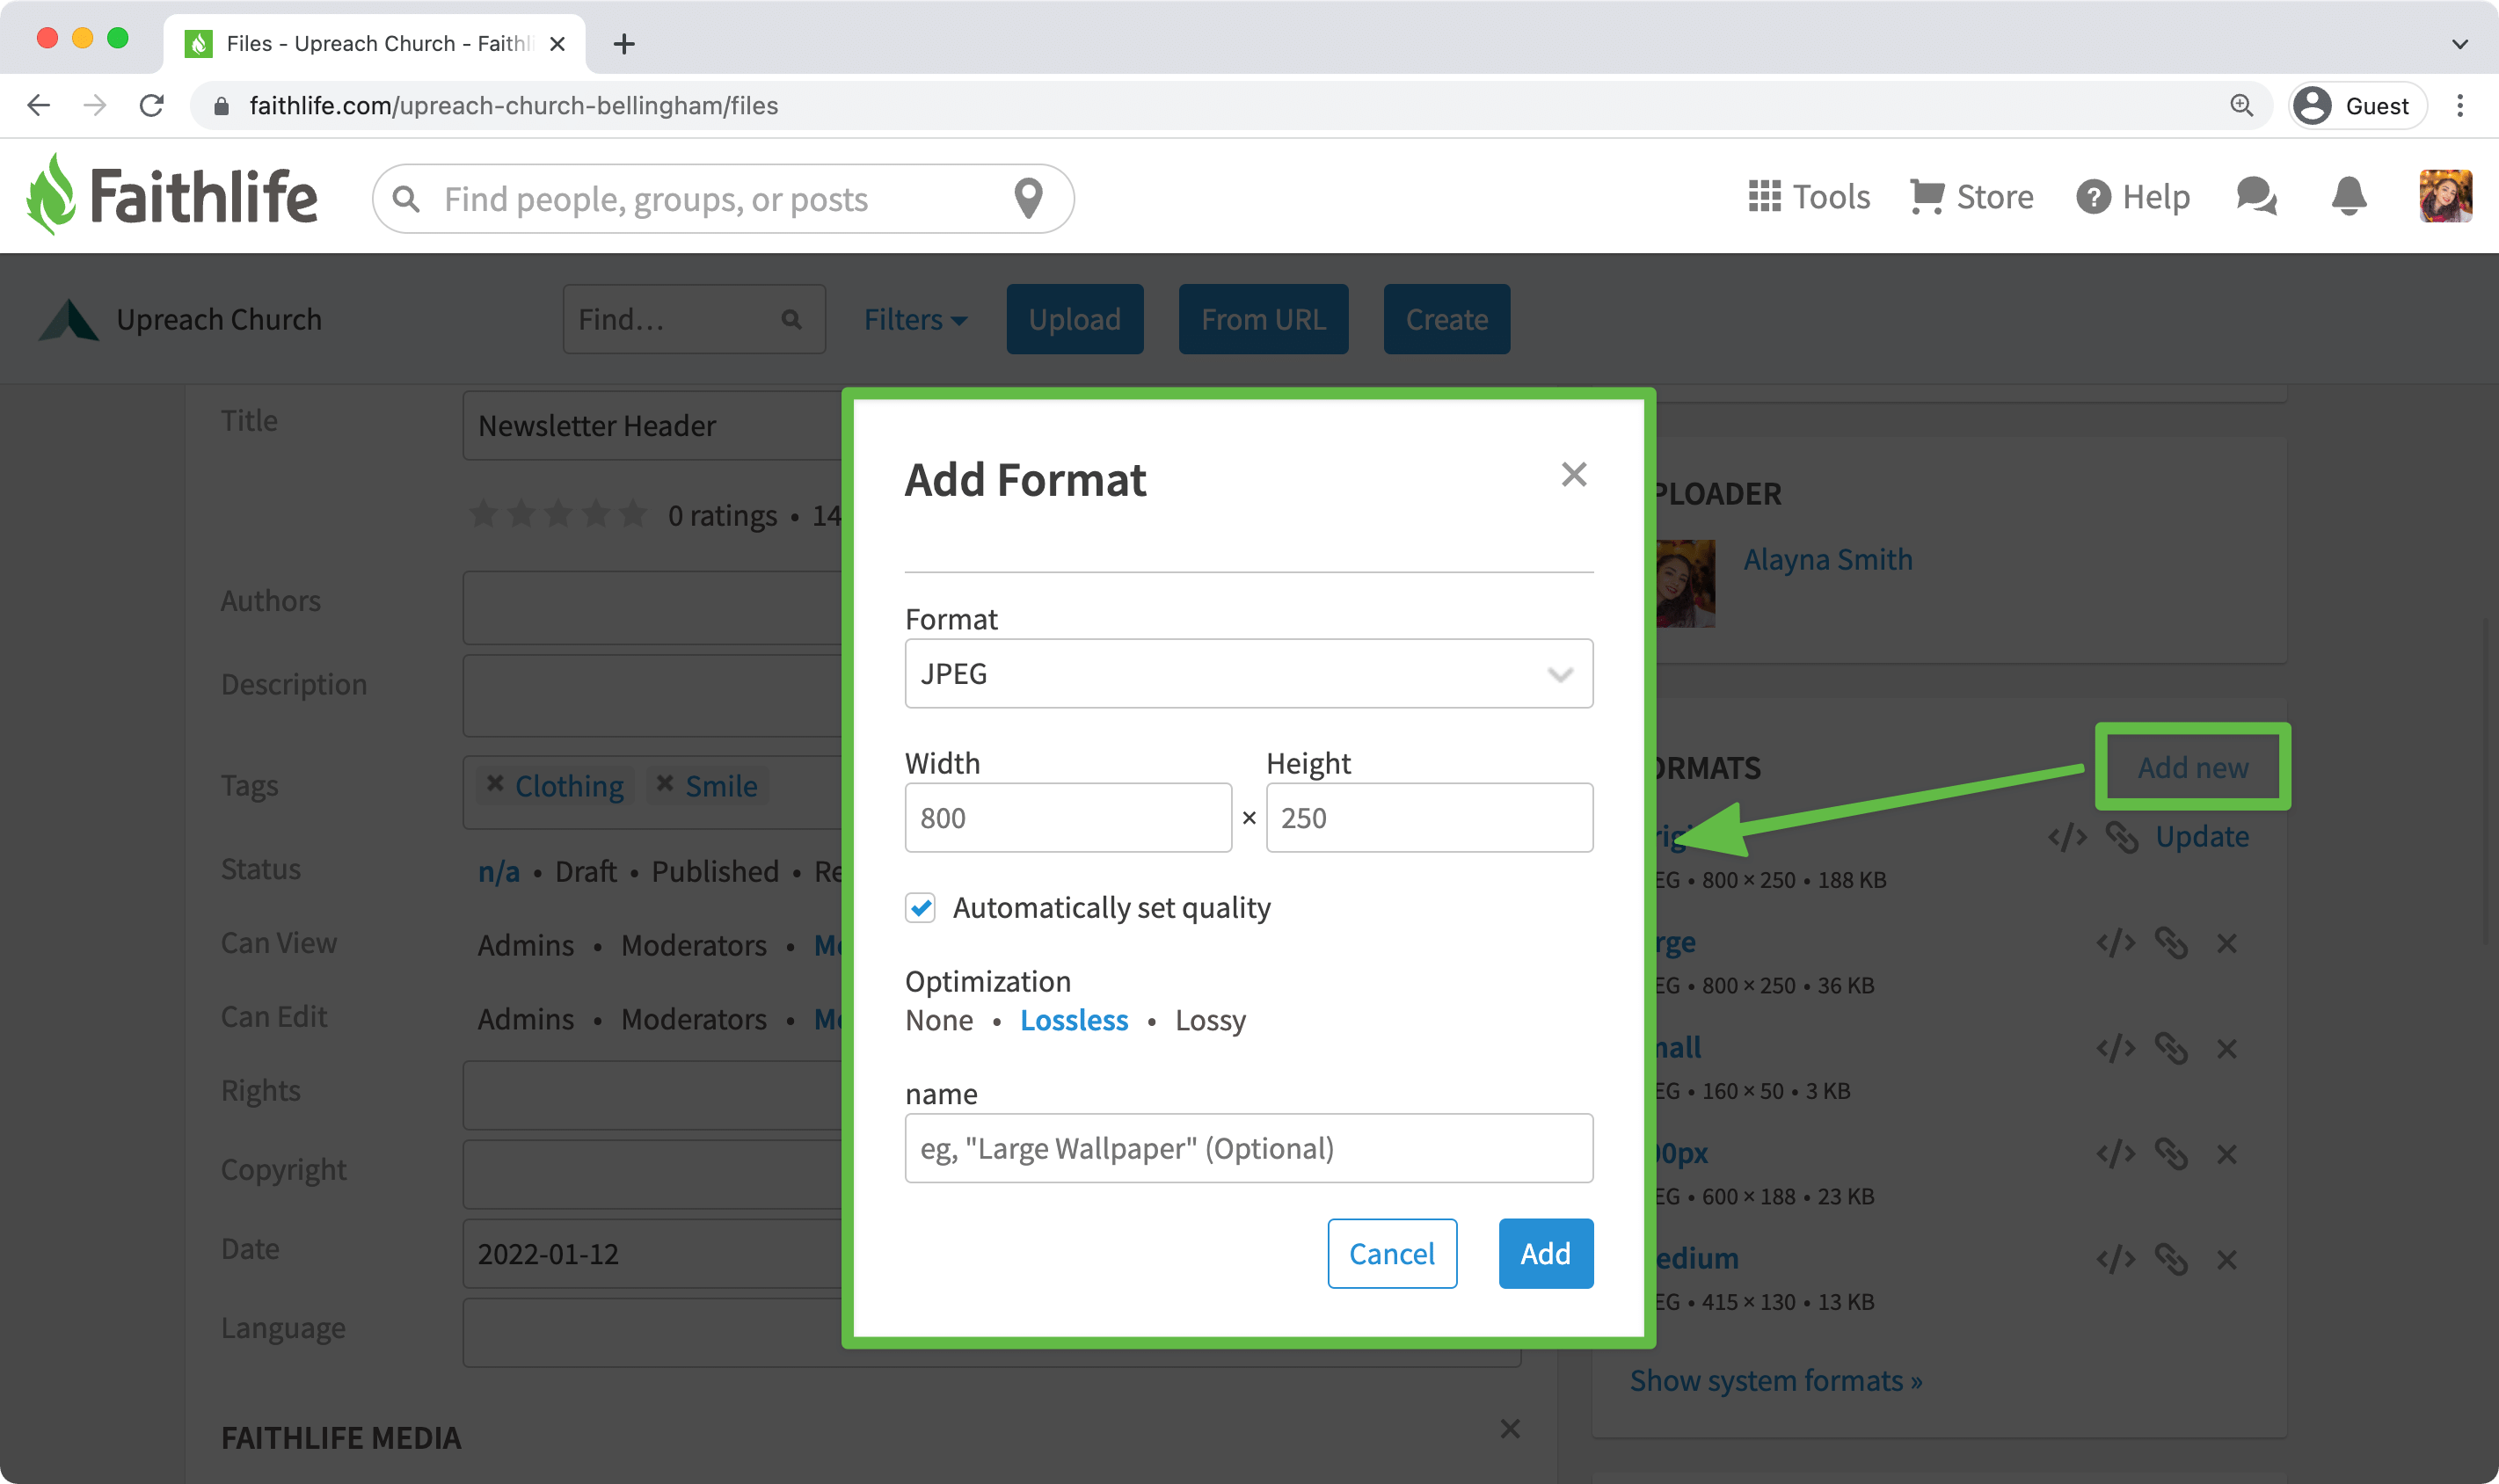The height and width of the screenshot is (1484, 2499).
Task: Click the browser zoom magnifier icon
Action: tap(2241, 106)
